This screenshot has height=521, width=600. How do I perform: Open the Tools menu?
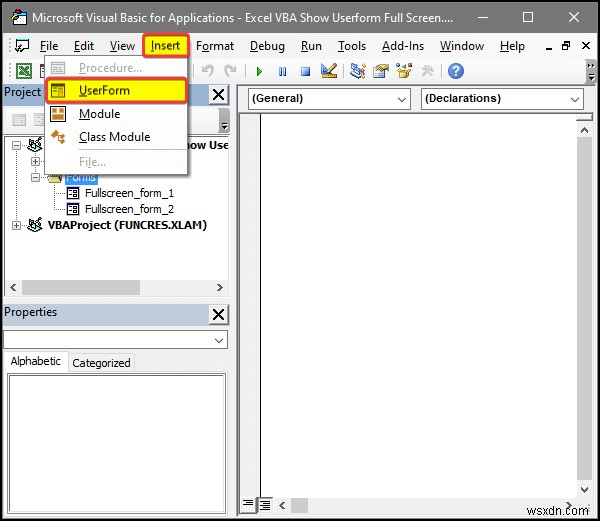coord(352,46)
